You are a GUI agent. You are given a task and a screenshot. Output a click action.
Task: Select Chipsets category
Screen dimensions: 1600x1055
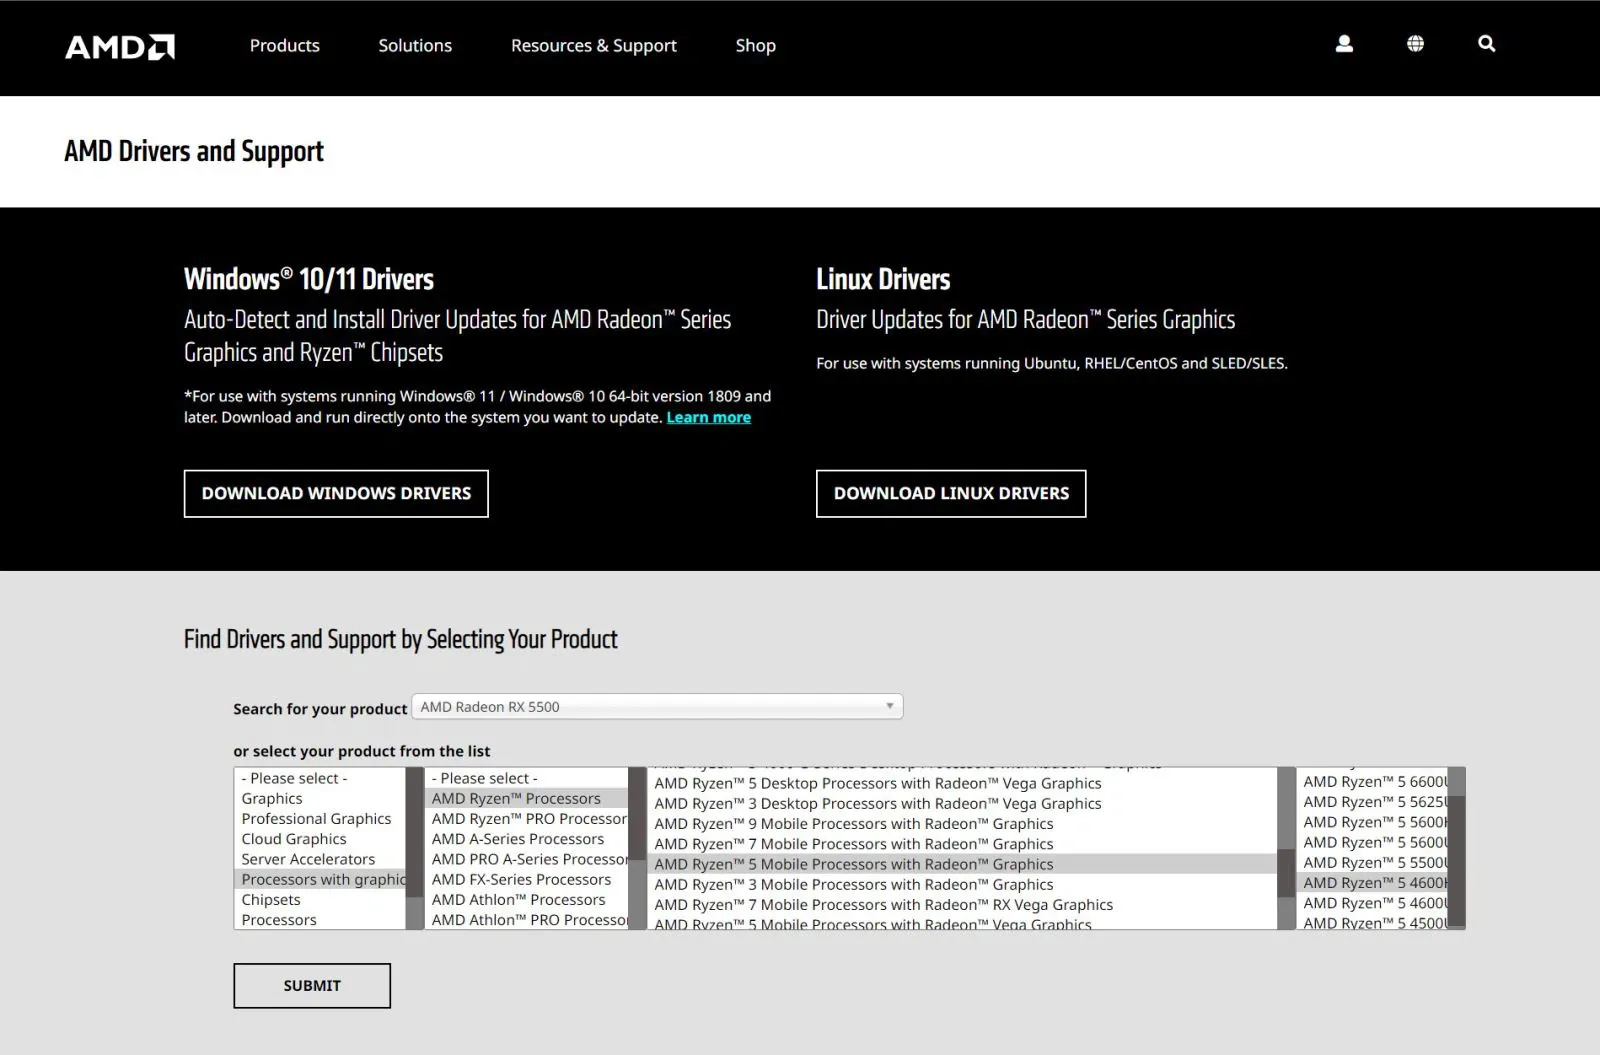point(319,899)
